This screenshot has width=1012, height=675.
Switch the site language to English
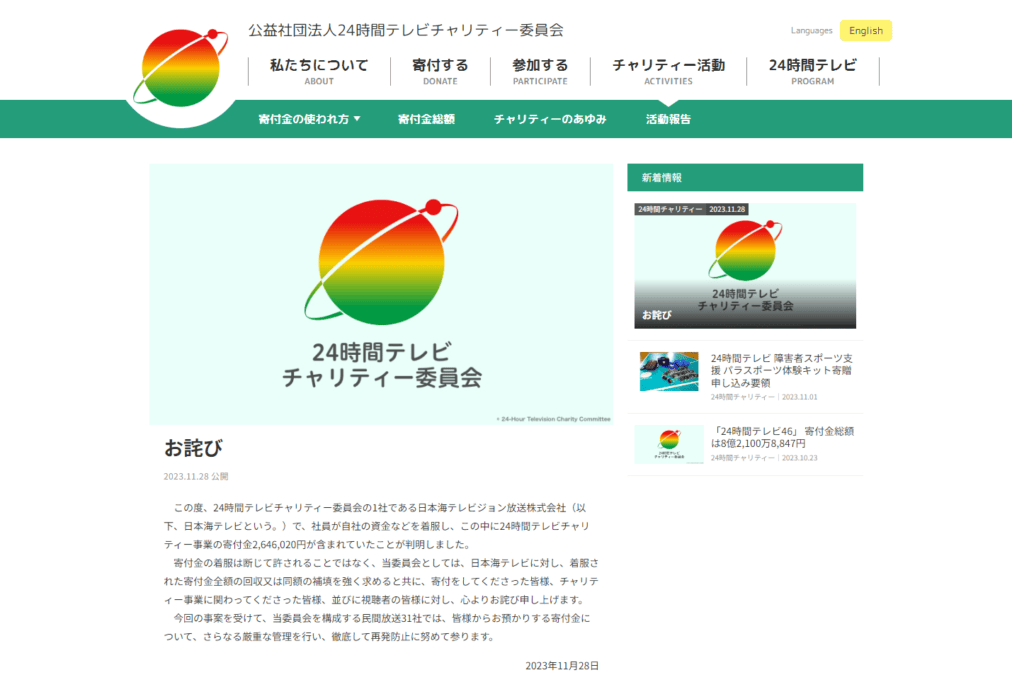[x=864, y=30]
